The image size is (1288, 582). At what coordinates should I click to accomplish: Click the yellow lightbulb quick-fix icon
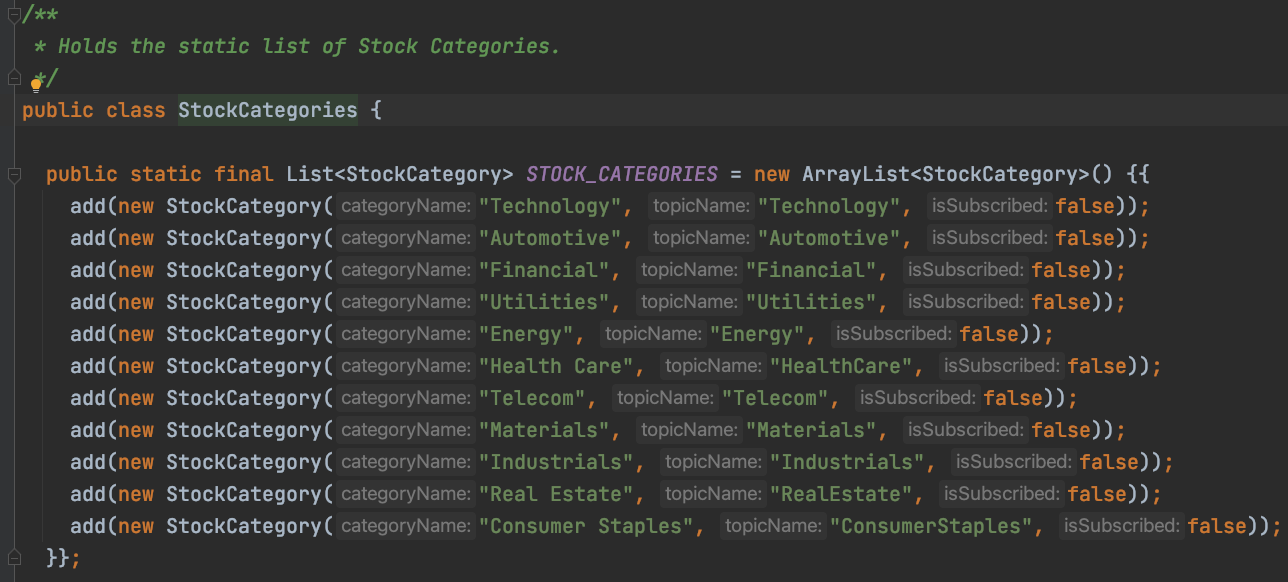(37, 84)
